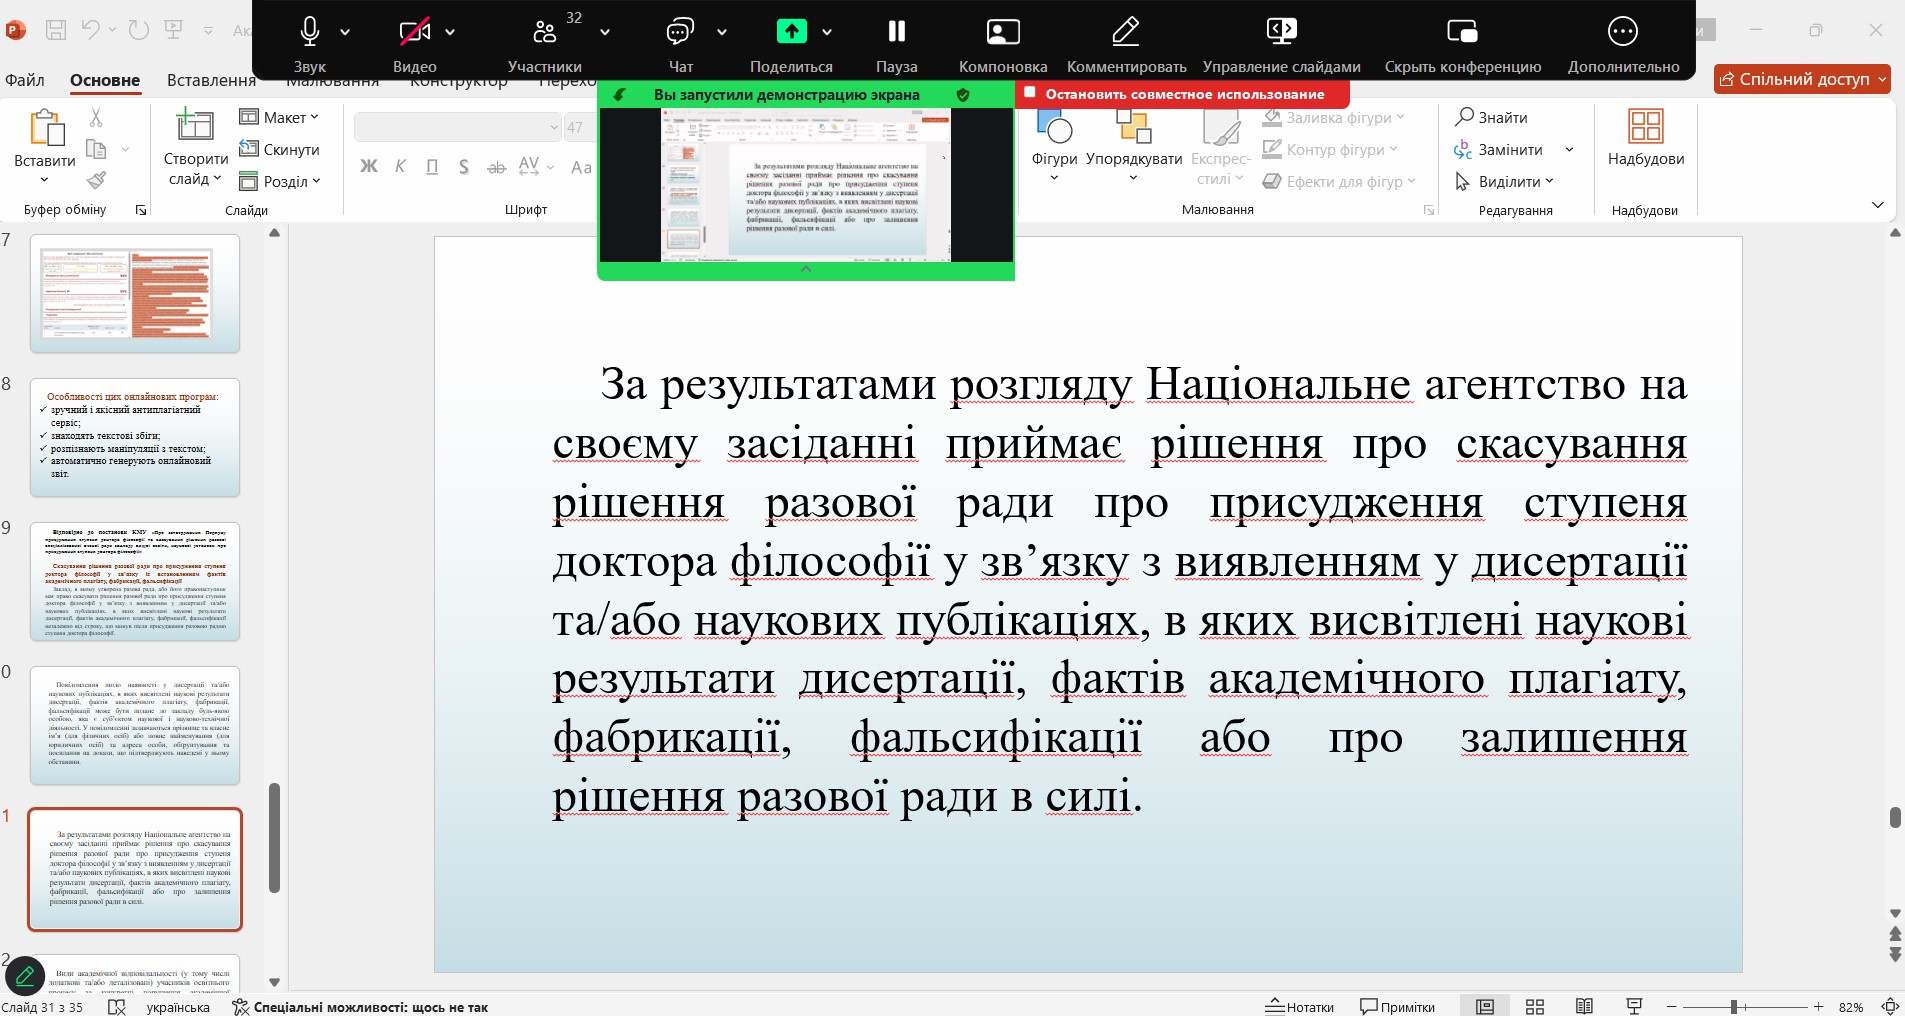Open the Розділ section dropdown

click(x=280, y=182)
